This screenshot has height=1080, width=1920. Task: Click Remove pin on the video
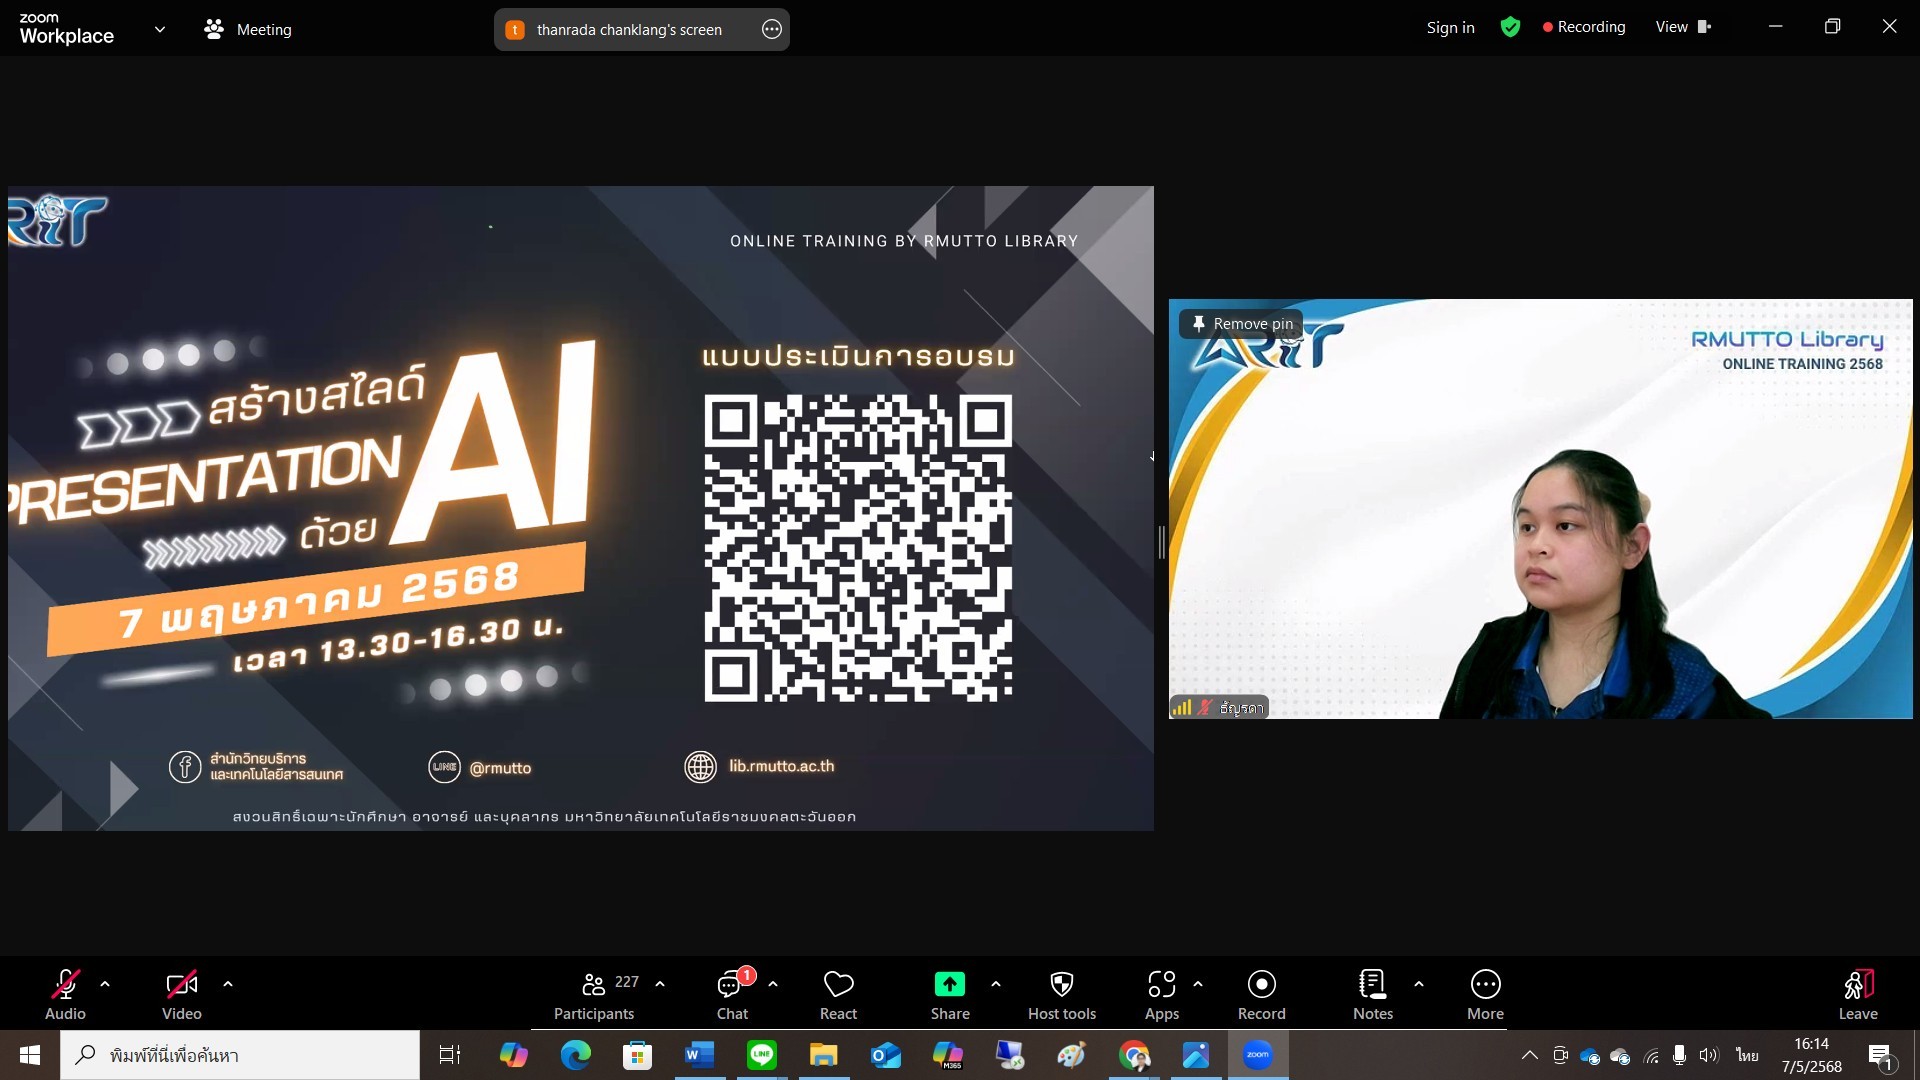(x=1242, y=324)
